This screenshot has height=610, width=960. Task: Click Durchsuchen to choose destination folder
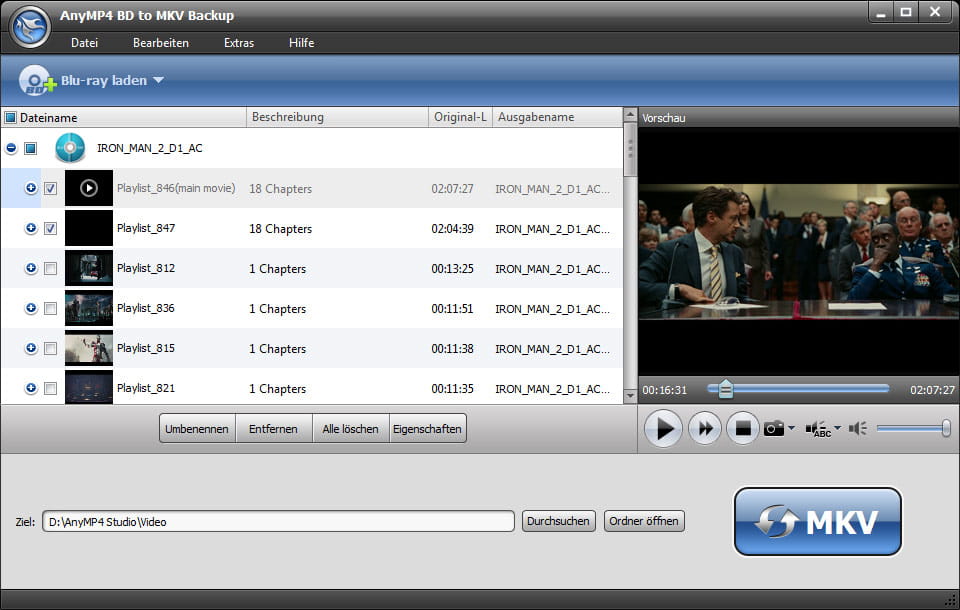(558, 521)
